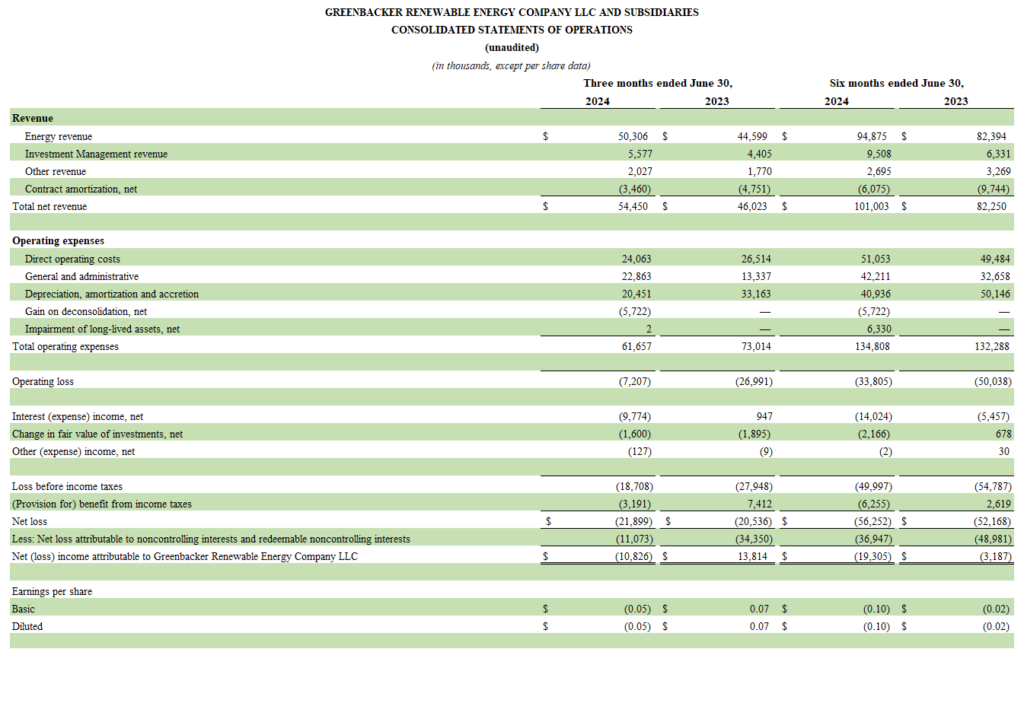Select the 'Basic' row label
Viewport: 1024px width, 719px height.
[x=23, y=609]
